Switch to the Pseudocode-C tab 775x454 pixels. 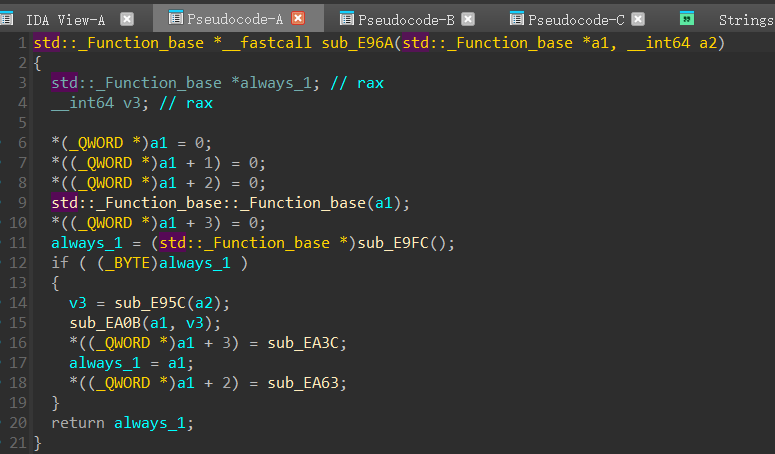pos(576,20)
